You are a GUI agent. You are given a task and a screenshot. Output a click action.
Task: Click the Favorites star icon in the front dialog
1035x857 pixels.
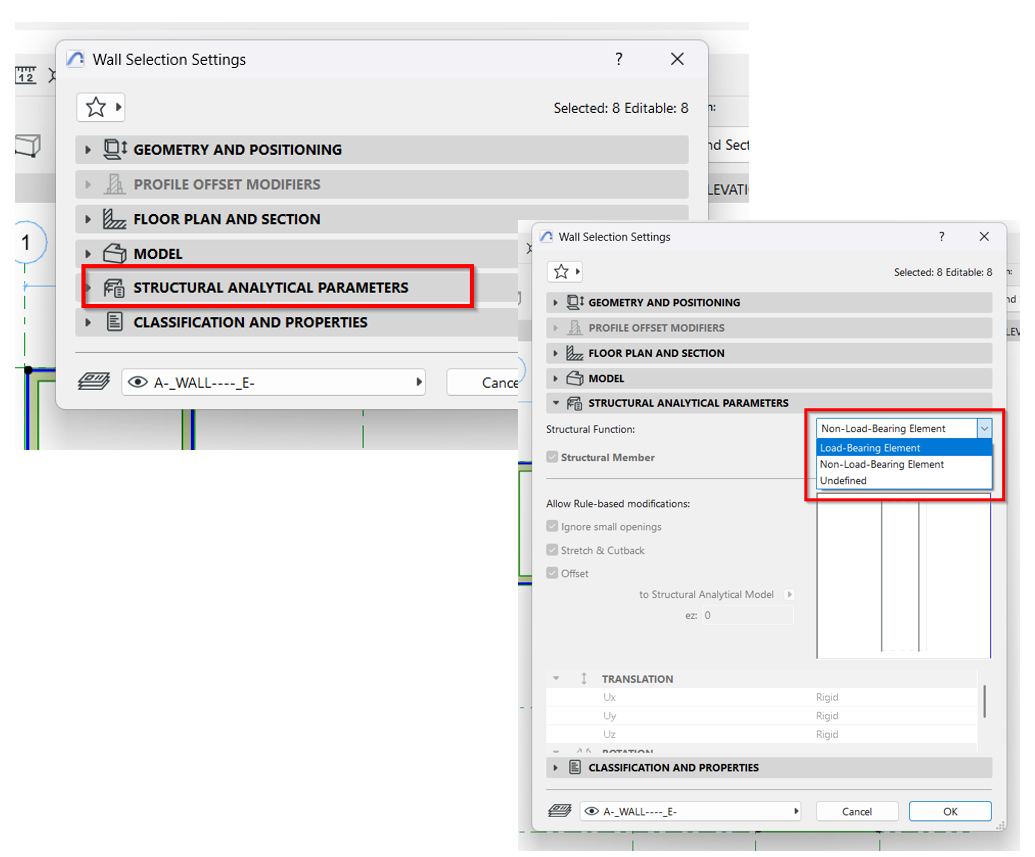click(561, 272)
